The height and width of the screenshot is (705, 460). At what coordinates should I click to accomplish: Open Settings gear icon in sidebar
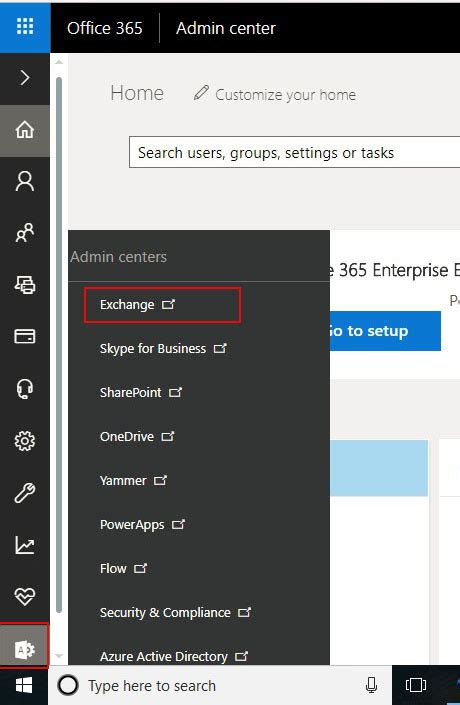coord(25,441)
